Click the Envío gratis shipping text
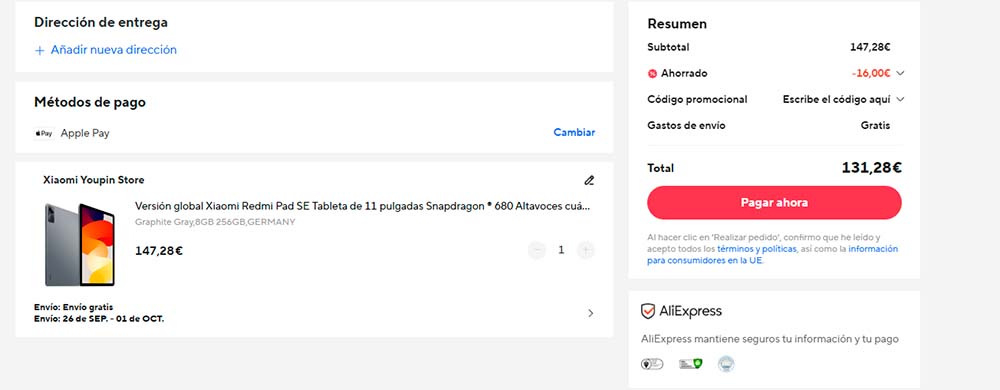1000x390 pixels. [x=73, y=307]
